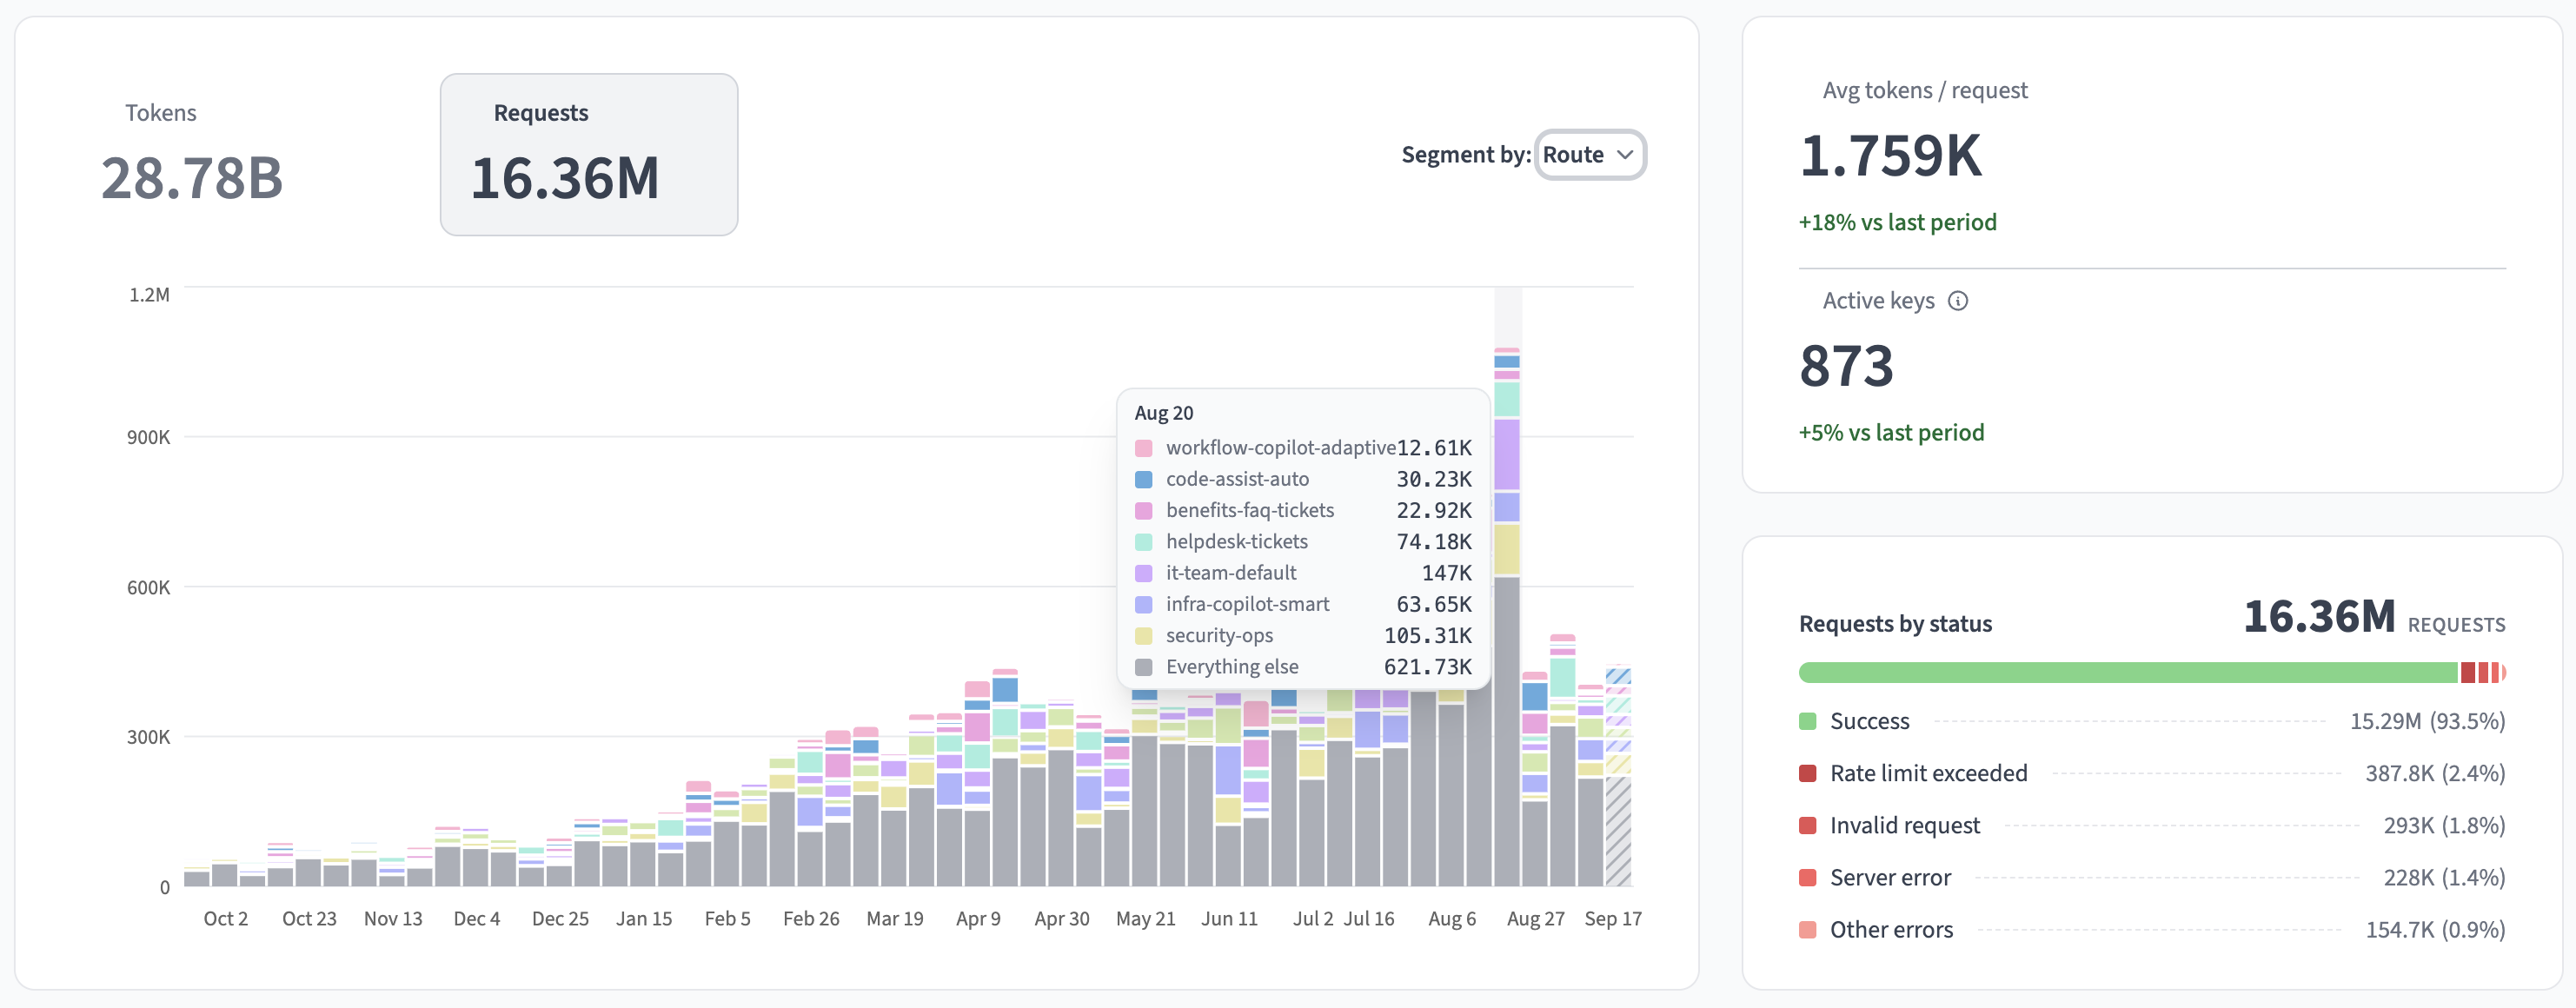Click the Other errors row label
The height and width of the screenshot is (1008, 2576).
1891,929
